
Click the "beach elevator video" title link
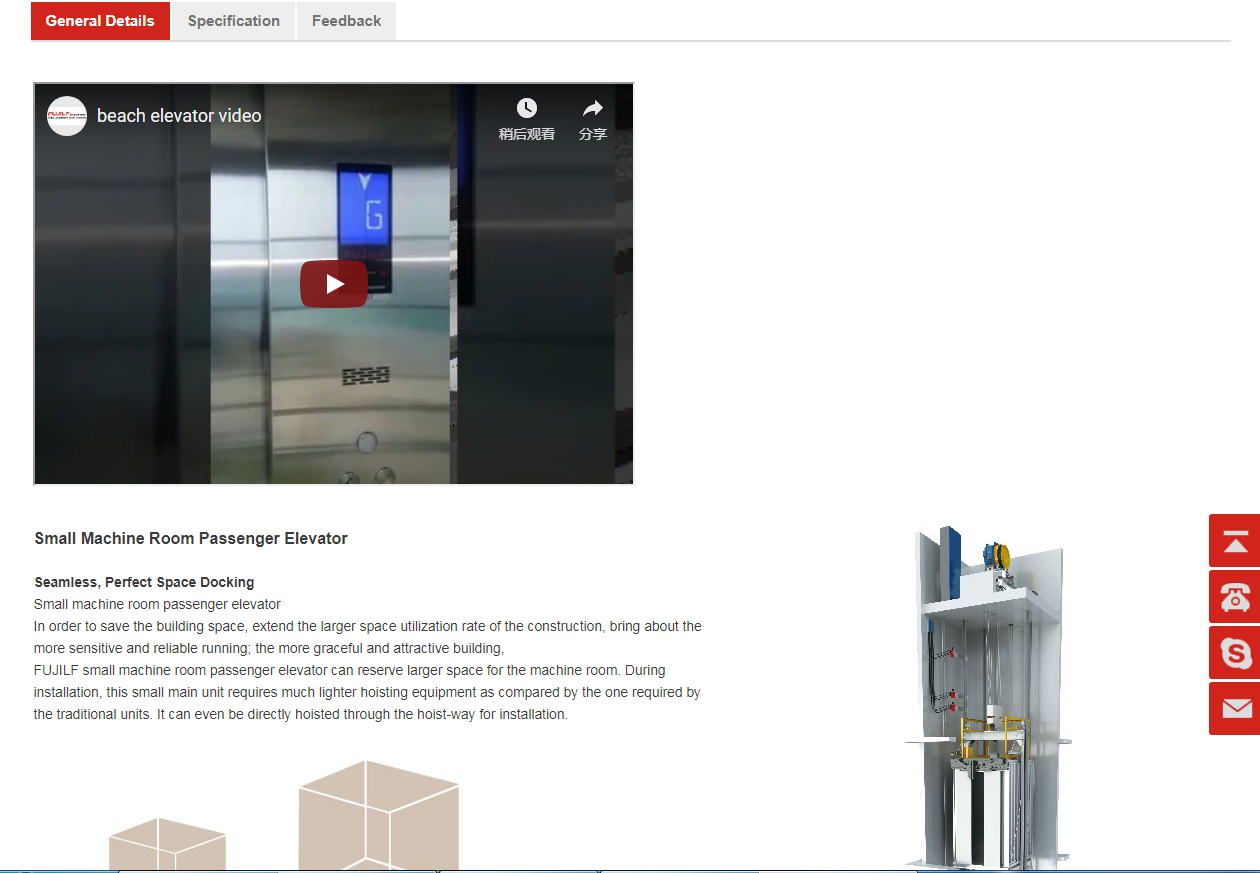tap(179, 116)
